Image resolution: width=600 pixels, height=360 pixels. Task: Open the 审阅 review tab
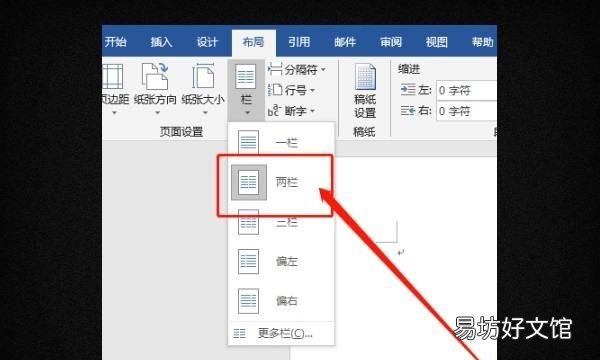tap(391, 42)
